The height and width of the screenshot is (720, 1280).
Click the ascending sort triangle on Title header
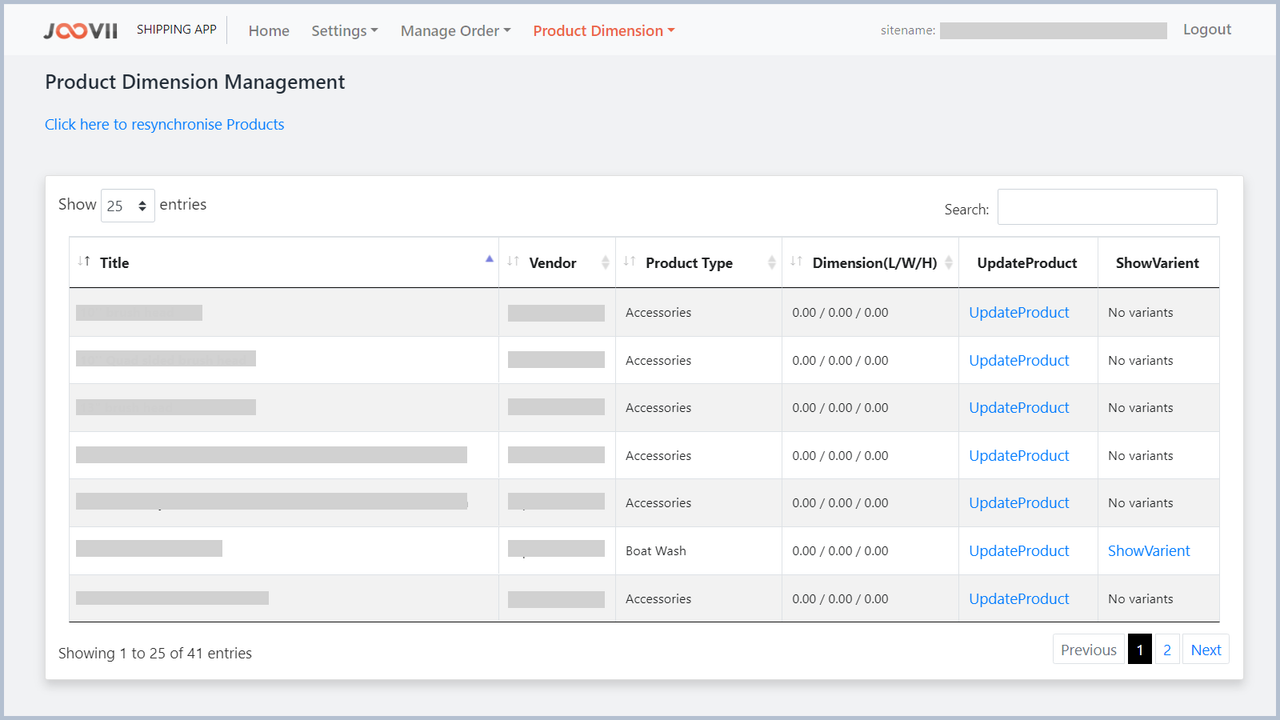489,256
